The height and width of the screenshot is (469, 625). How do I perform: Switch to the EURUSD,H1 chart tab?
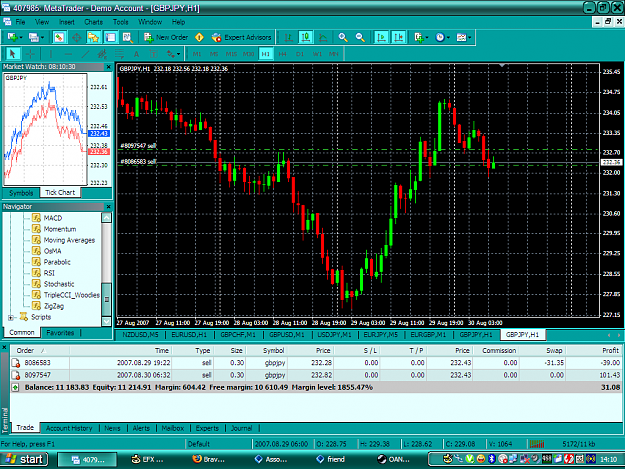(189, 335)
